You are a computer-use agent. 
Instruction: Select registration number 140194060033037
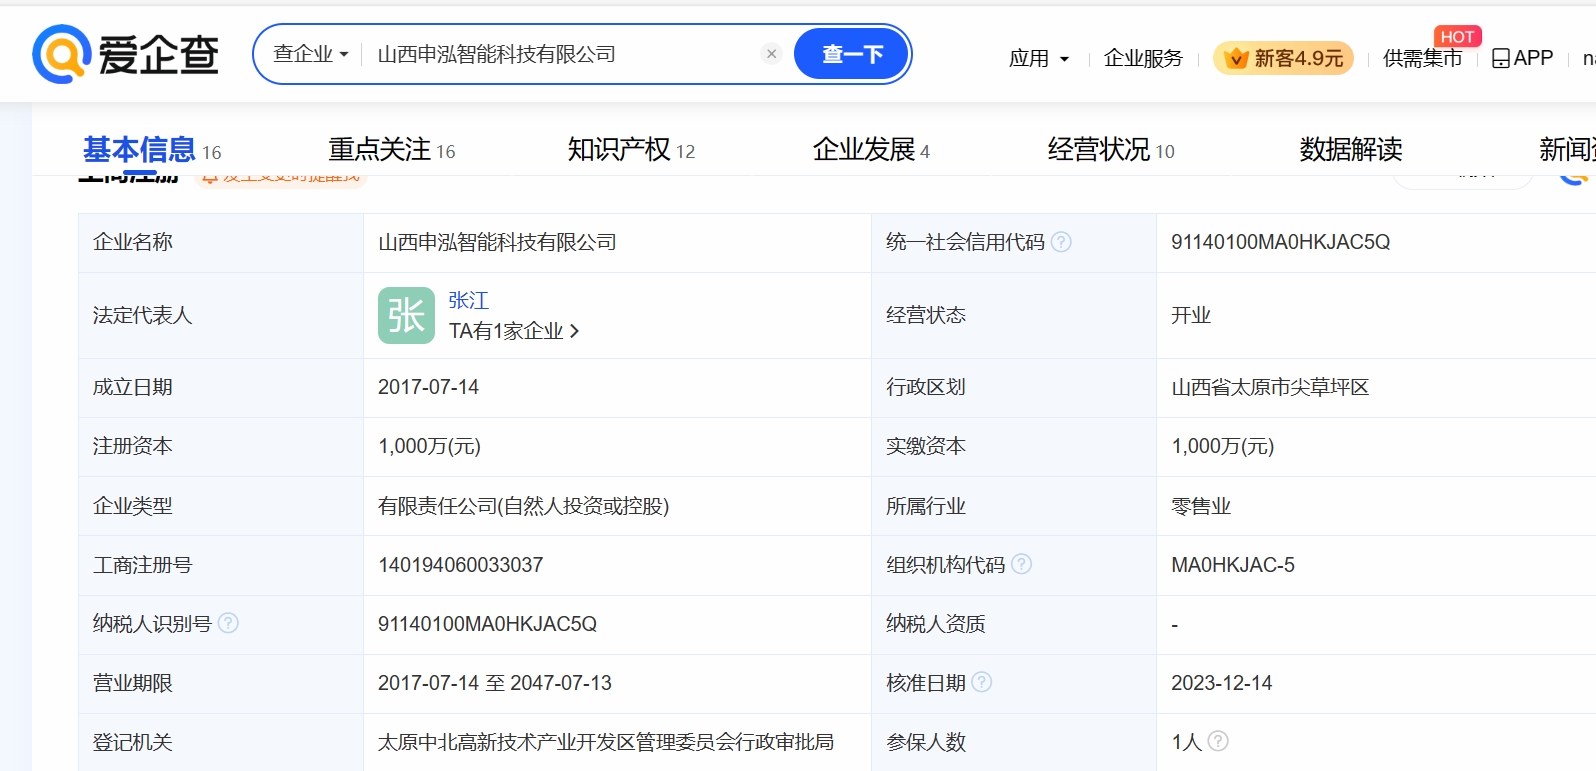point(460,565)
